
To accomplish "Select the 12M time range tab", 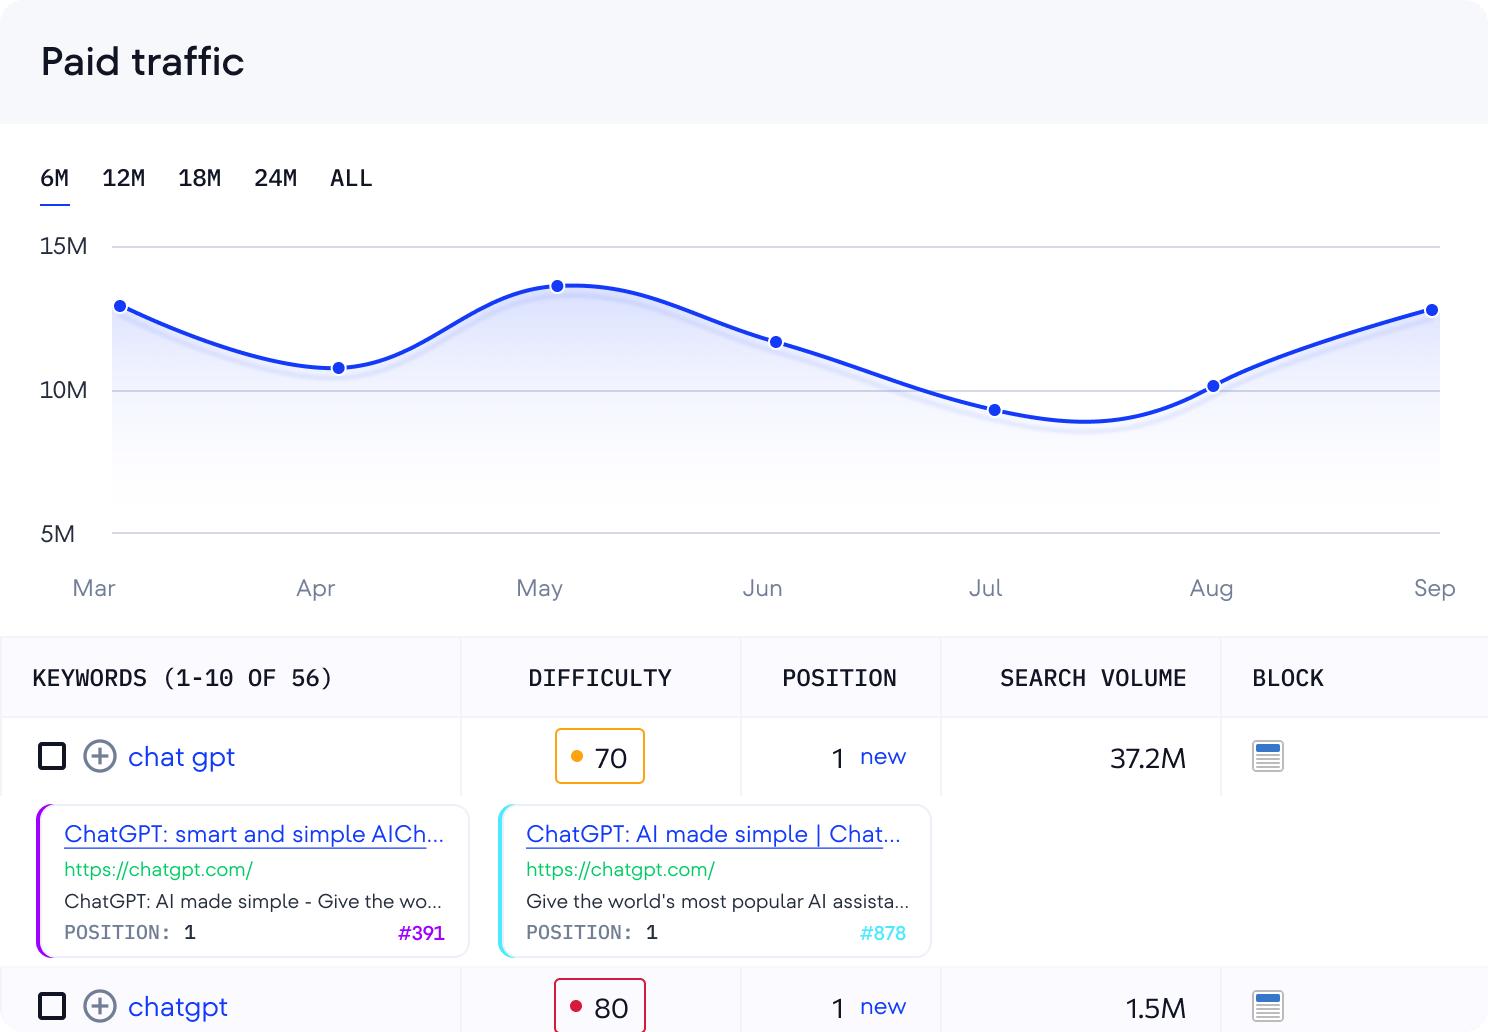I will point(124,179).
